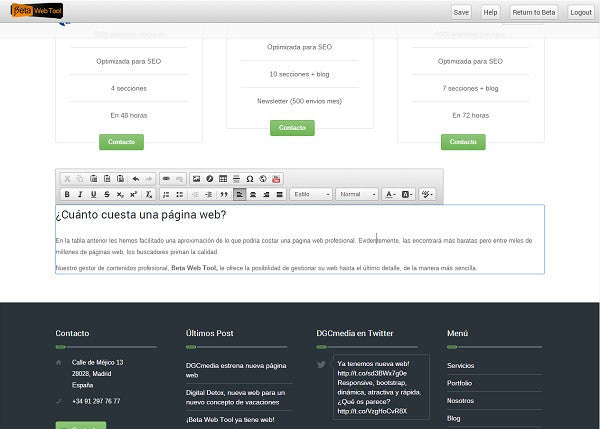The height and width of the screenshot is (429, 600).
Task: Click the Return to Beta button
Action: point(534,12)
